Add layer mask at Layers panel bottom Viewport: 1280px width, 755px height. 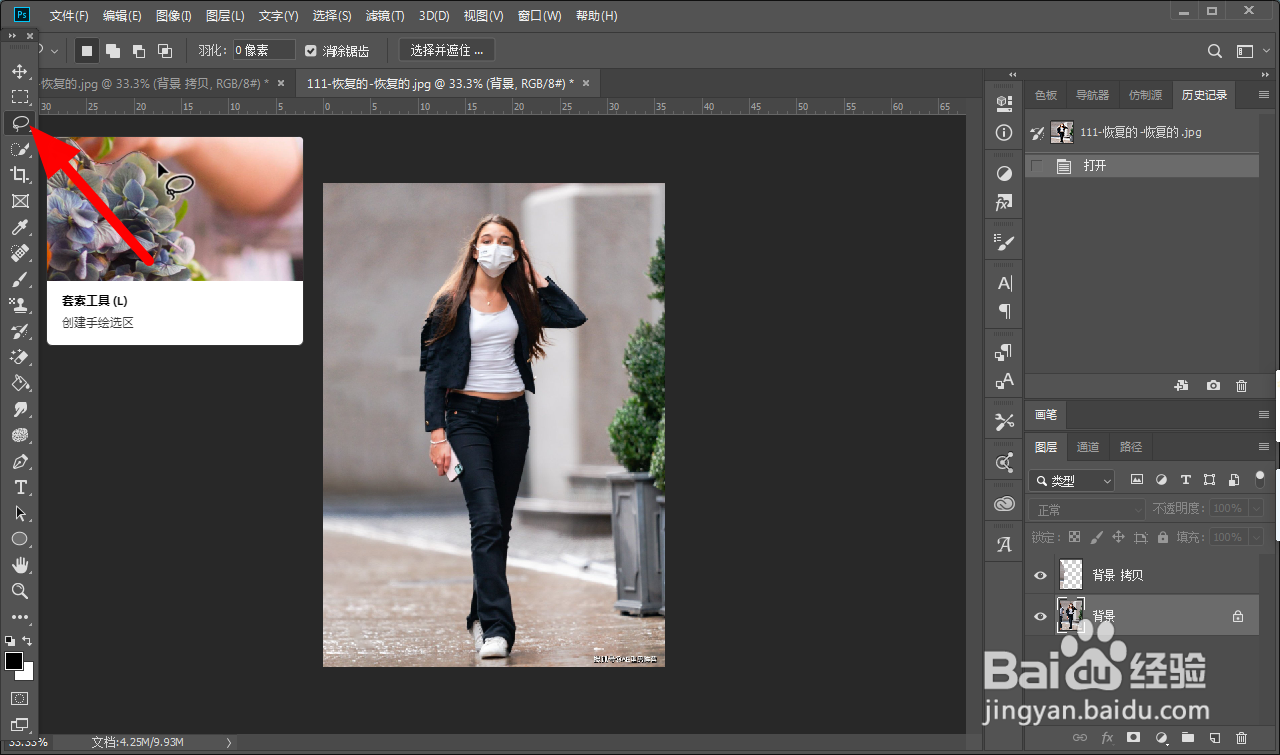coord(1133,737)
